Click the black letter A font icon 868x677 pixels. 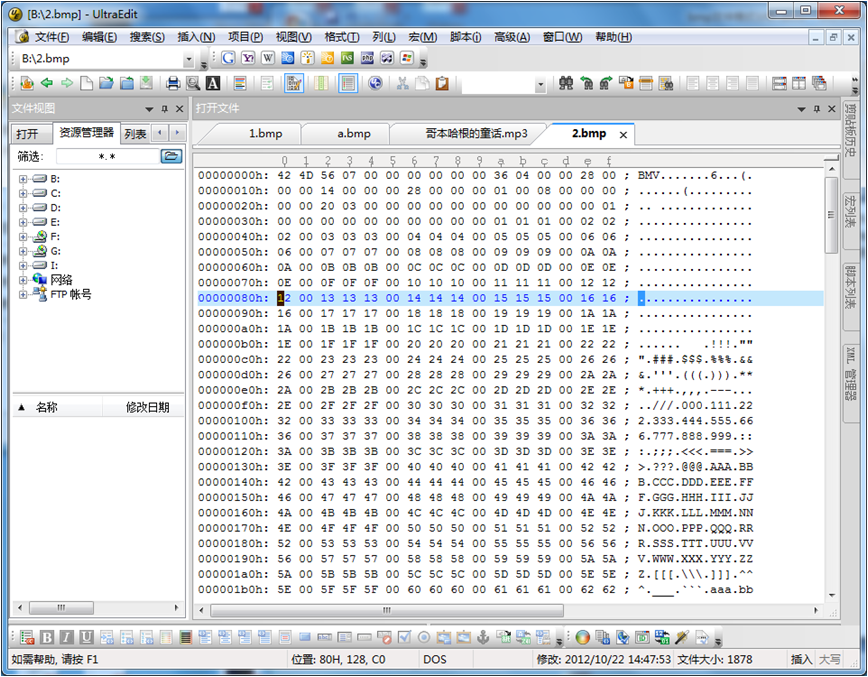coord(213,84)
